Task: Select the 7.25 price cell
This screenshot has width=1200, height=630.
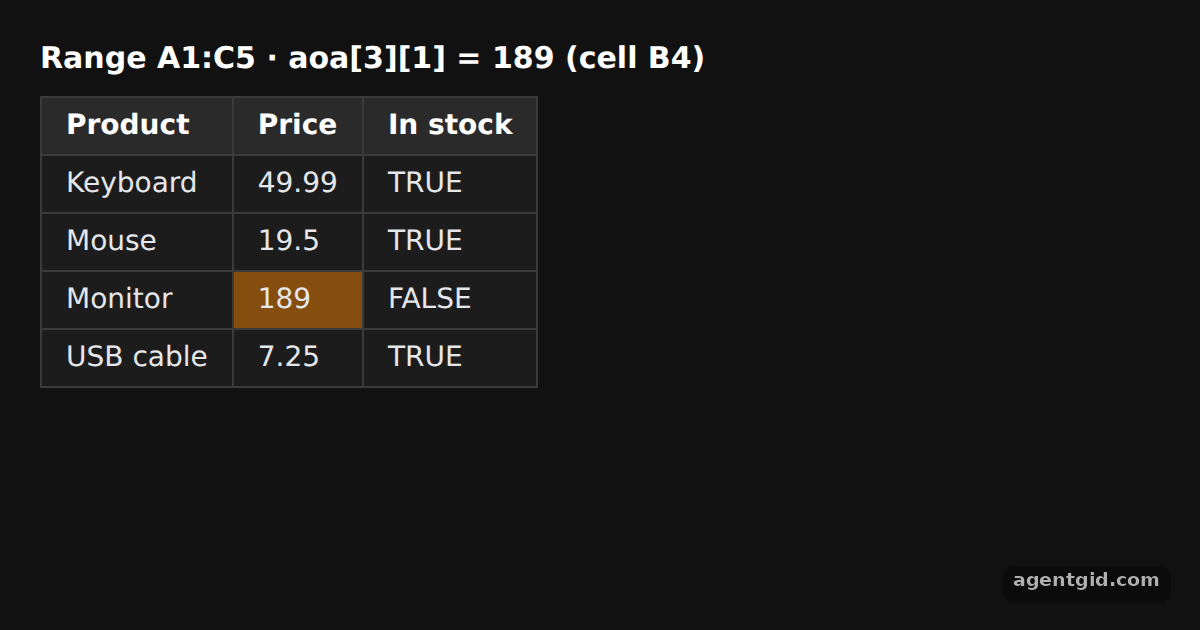Action: coord(298,358)
